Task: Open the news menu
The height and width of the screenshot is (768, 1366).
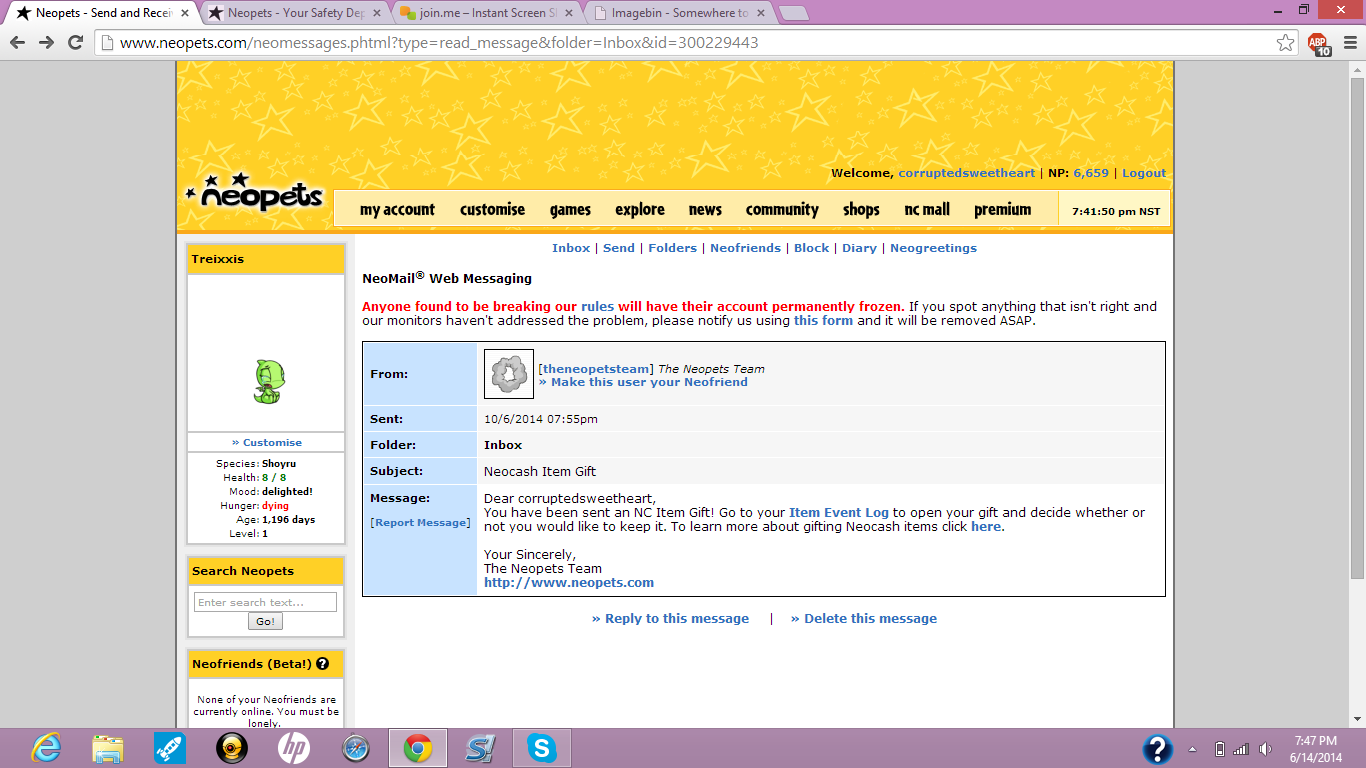Action: (705, 209)
